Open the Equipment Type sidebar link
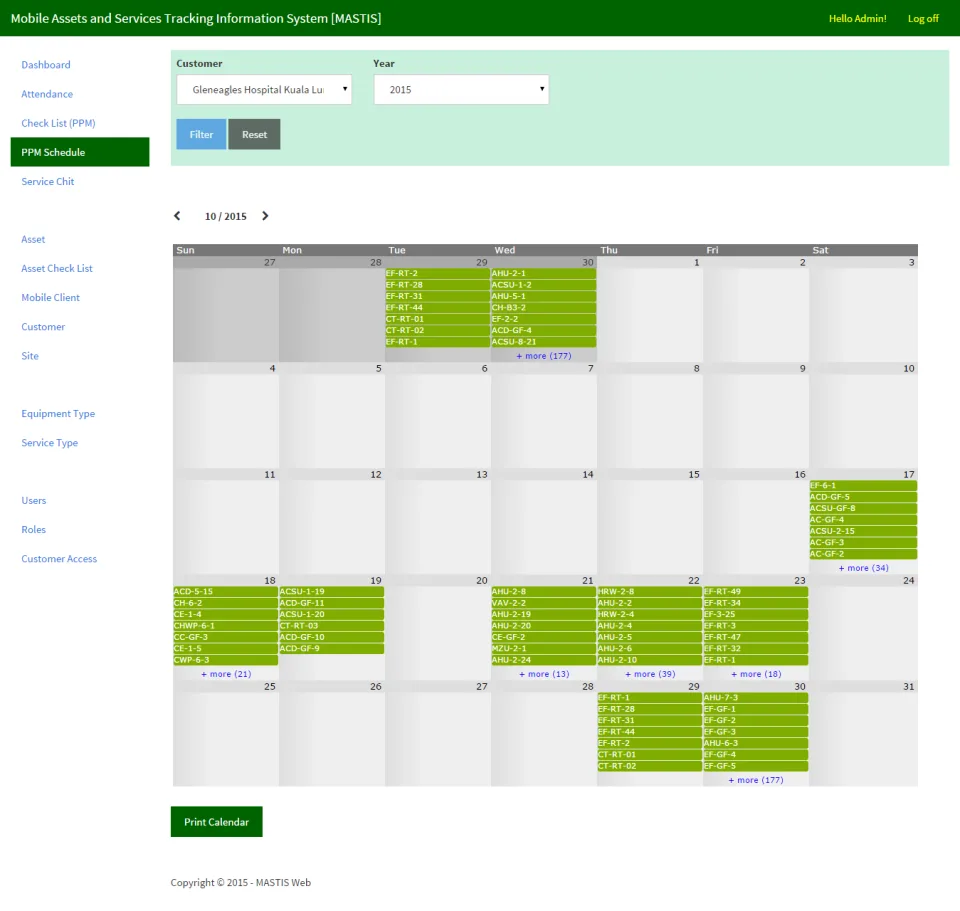The image size is (960, 911). 58,413
